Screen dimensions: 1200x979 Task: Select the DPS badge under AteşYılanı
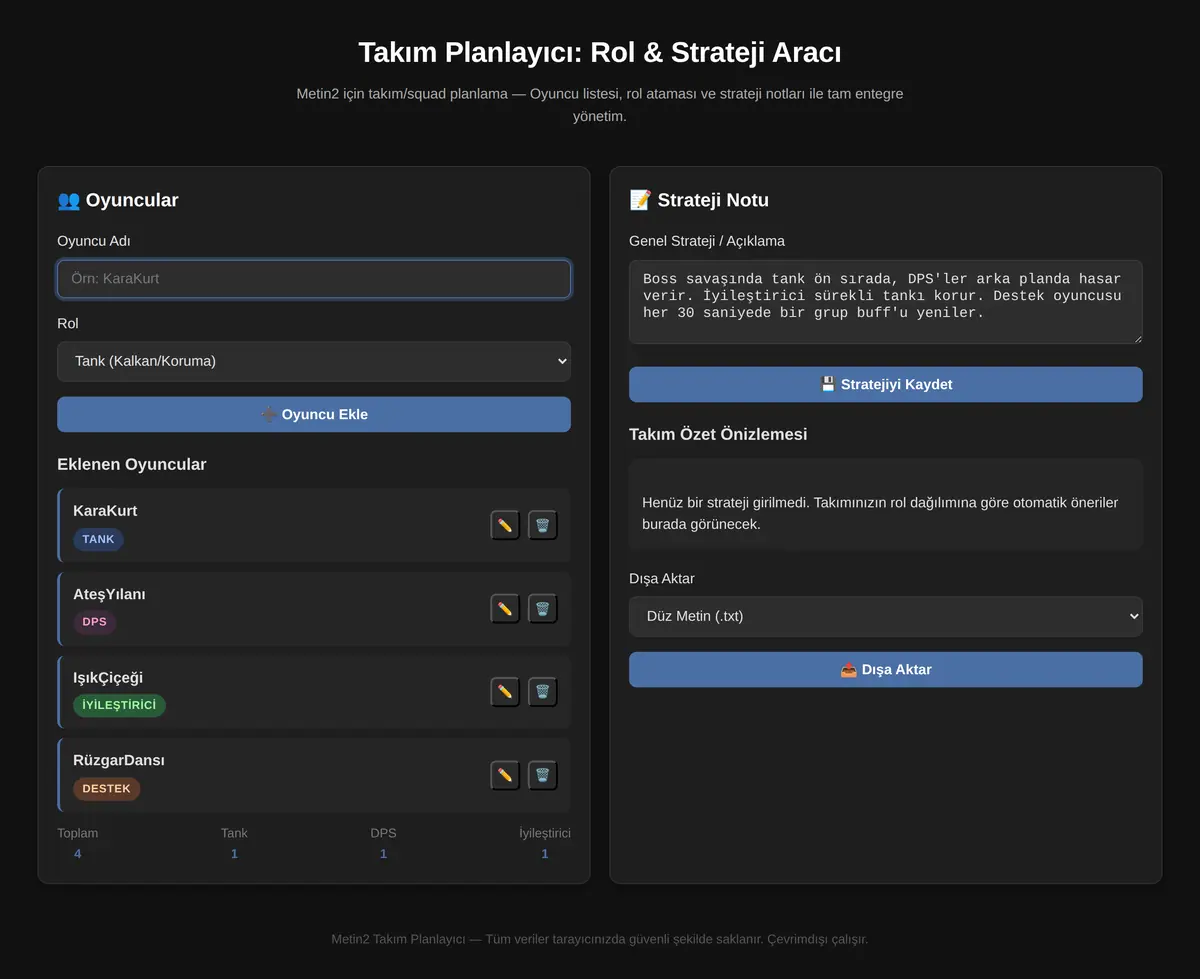click(94, 622)
